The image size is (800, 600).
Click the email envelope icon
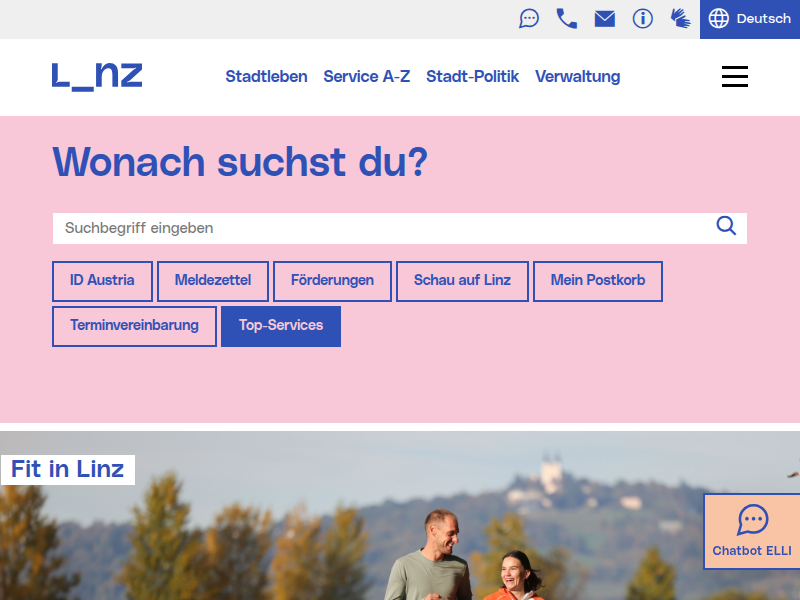[x=605, y=19]
